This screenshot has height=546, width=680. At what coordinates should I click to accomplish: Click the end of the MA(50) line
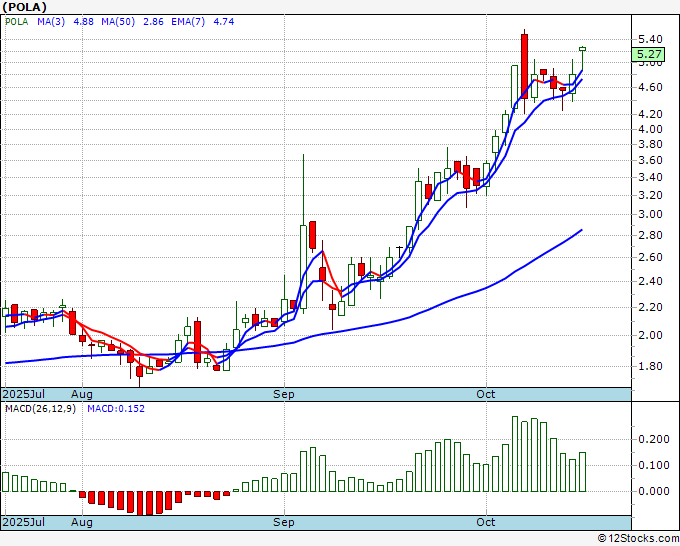[x=581, y=231]
